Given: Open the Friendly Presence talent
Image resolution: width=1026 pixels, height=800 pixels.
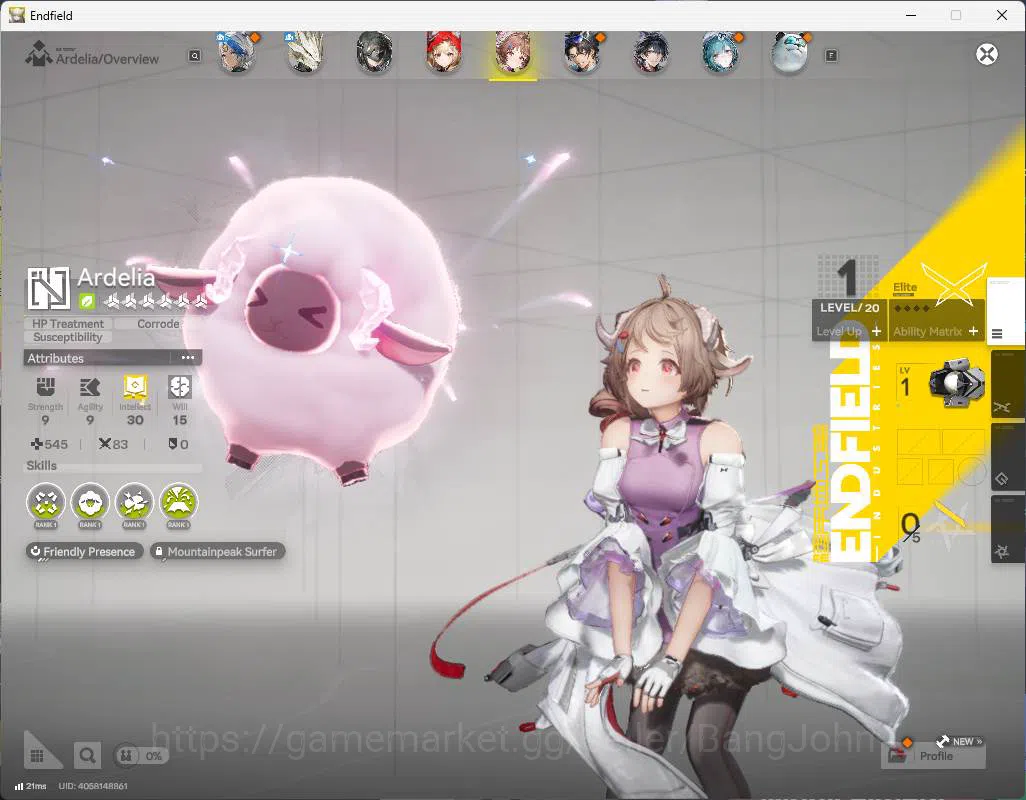Looking at the screenshot, I should [84, 551].
